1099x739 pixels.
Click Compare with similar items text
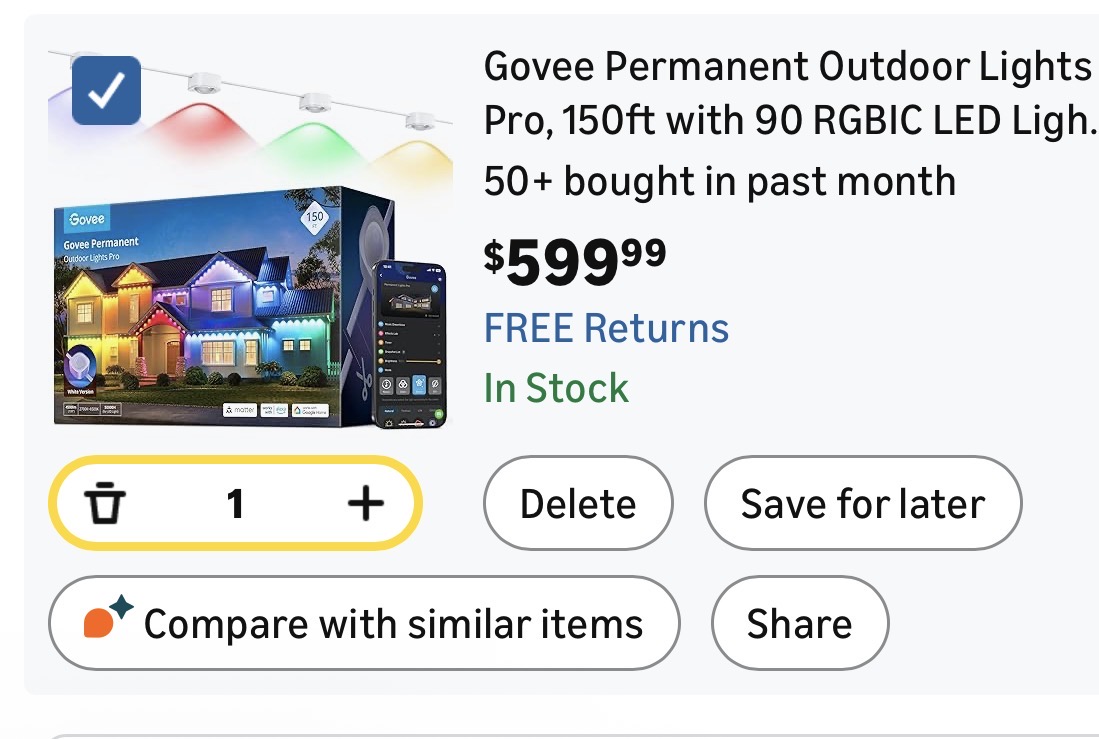pyautogui.click(x=393, y=625)
